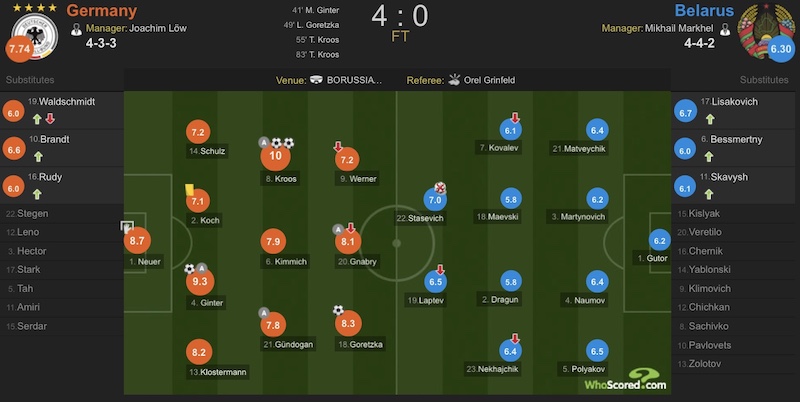Screen dimensions: 800x402
Task: Click the Joachim Löw manager icon
Action: click(x=77, y=29)
